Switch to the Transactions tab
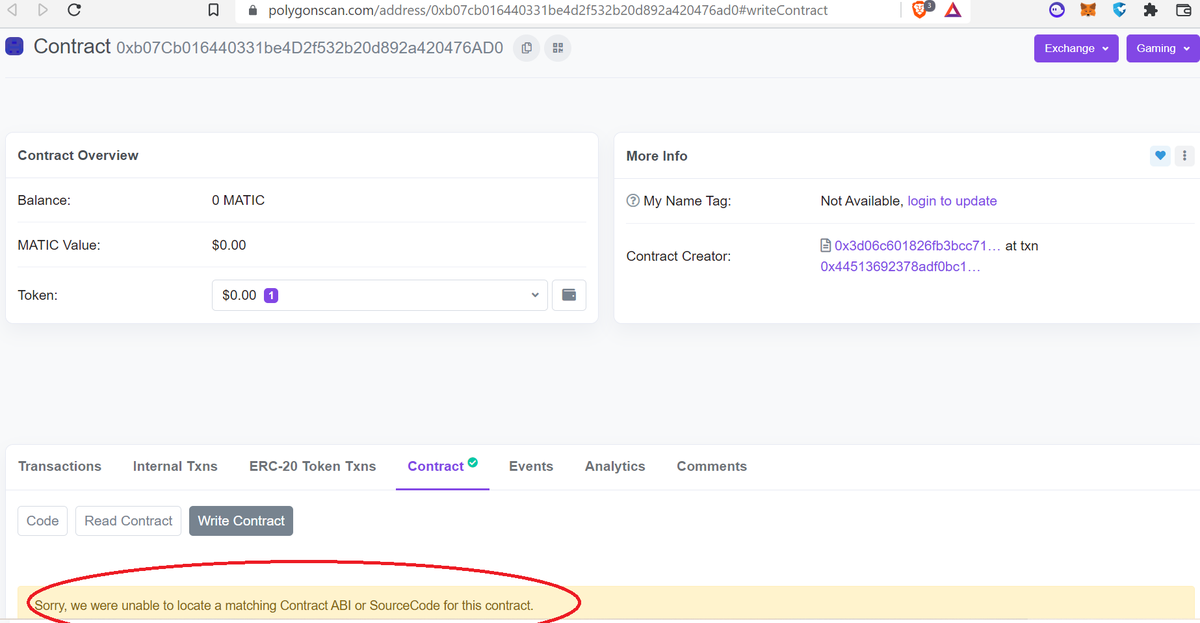The image size is (1200, 623). pos(60,466)
